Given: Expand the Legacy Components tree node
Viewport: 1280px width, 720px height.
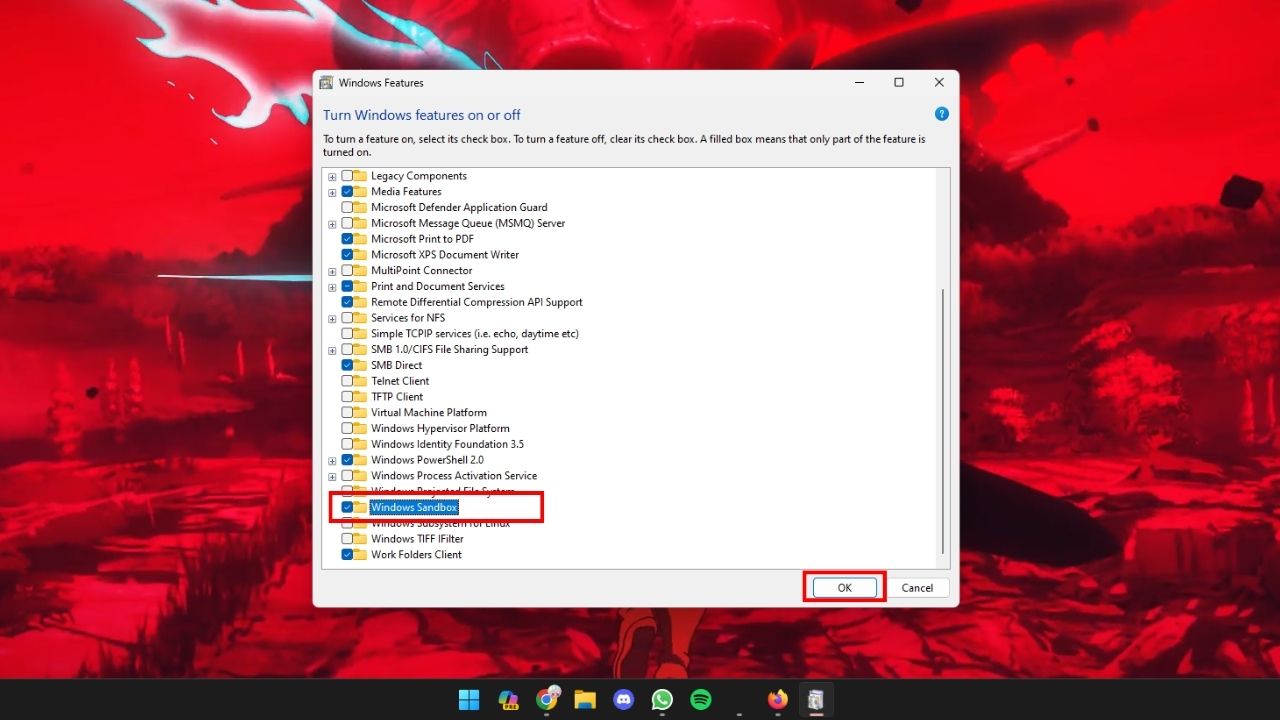Looking at the screenshot, I should coord(332,176).
